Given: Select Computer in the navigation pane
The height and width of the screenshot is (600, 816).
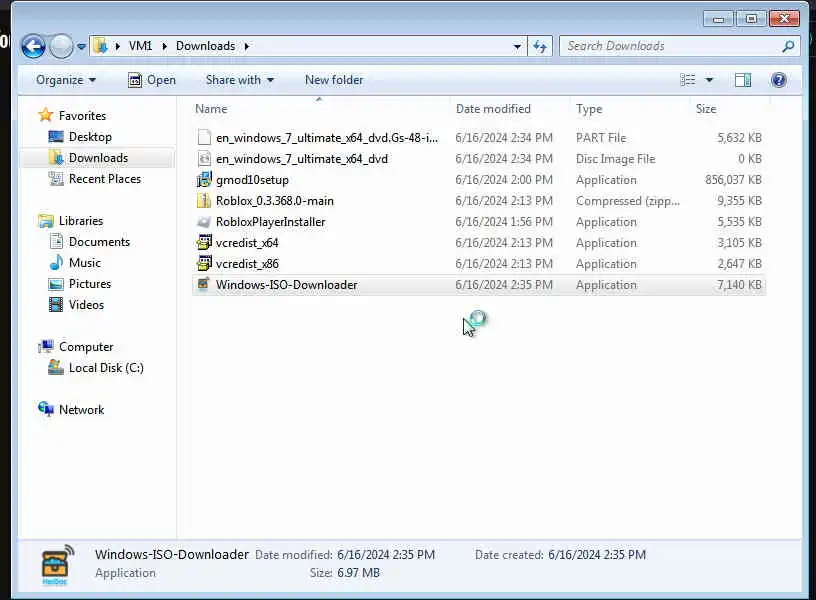Looking at the screenshot, I should pos(86,347).
